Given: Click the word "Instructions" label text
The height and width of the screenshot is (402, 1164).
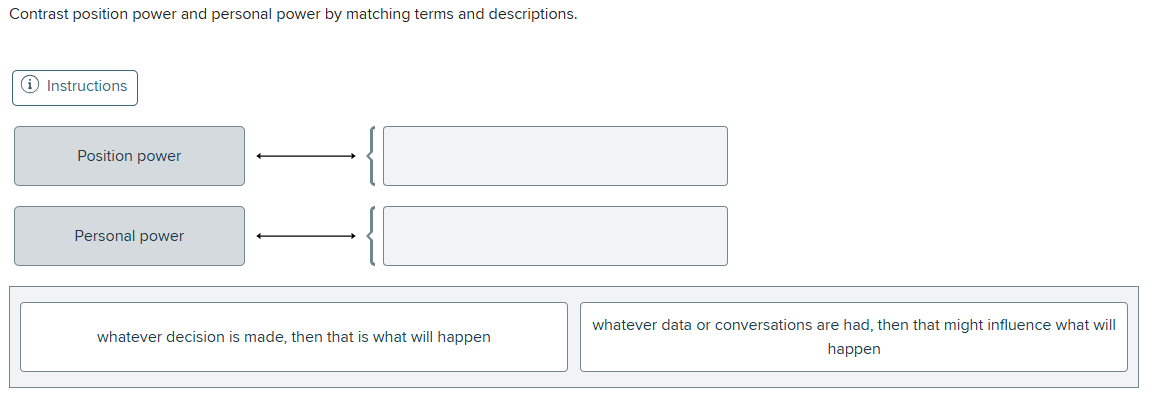Looking at the screenshot, I should click(x=87, y=86).
